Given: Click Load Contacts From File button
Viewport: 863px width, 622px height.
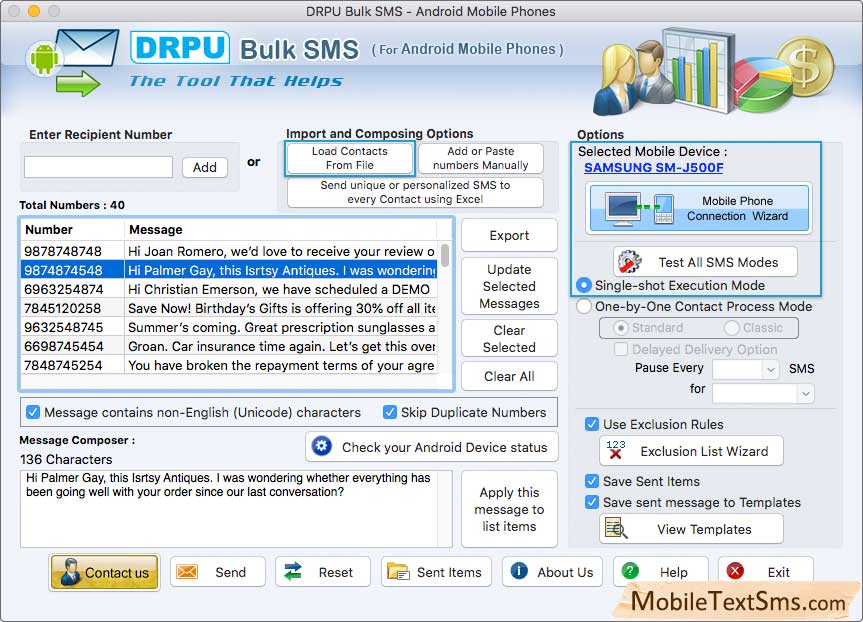Looking at the screenshot, I should (x=349, y=158).
